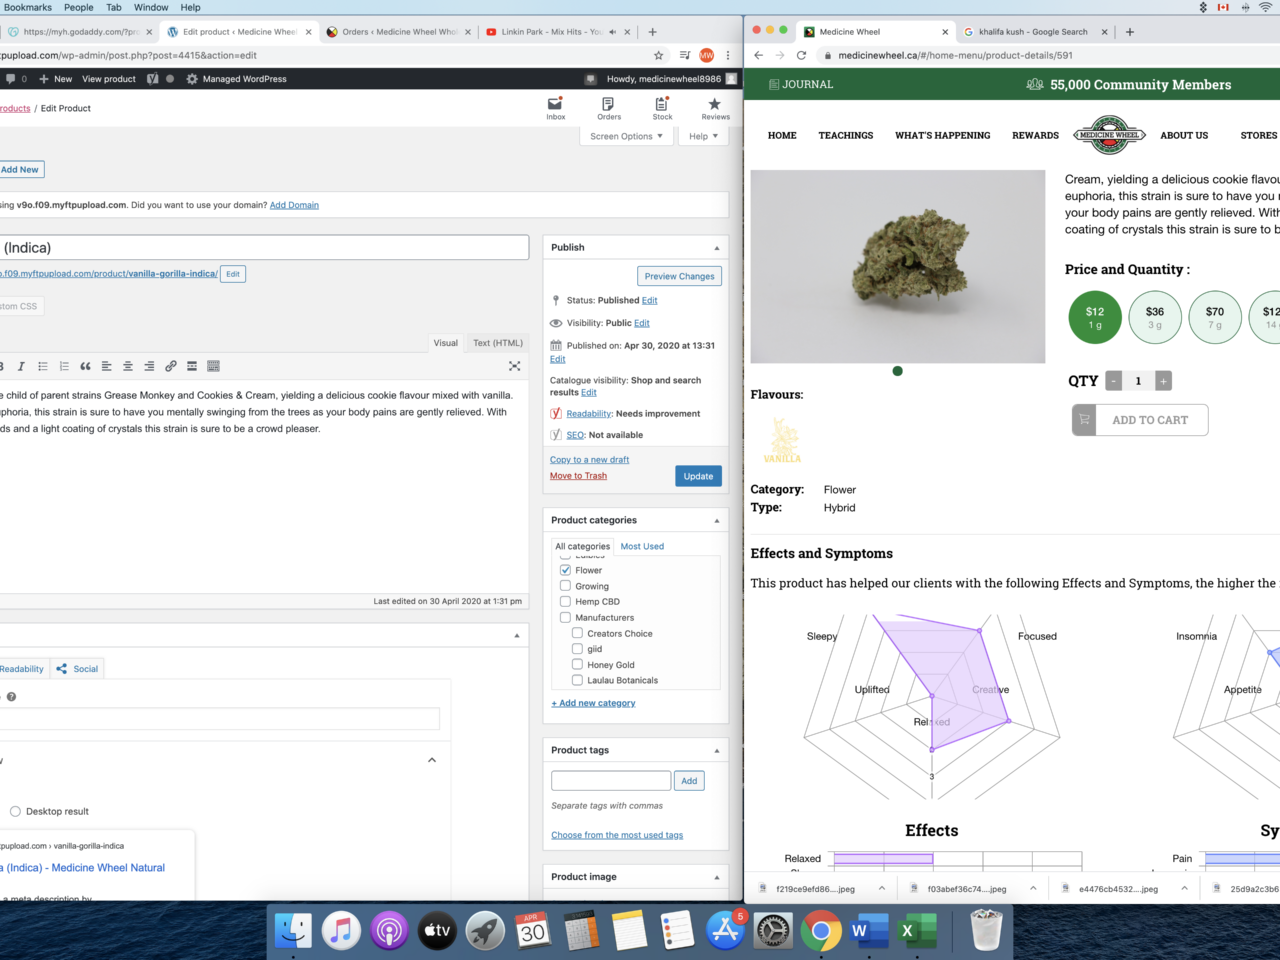The width and height of the screenshot is (1280, 960).
Task: Reload the Medicine Wheel page in the right browser
Action: 801,56
